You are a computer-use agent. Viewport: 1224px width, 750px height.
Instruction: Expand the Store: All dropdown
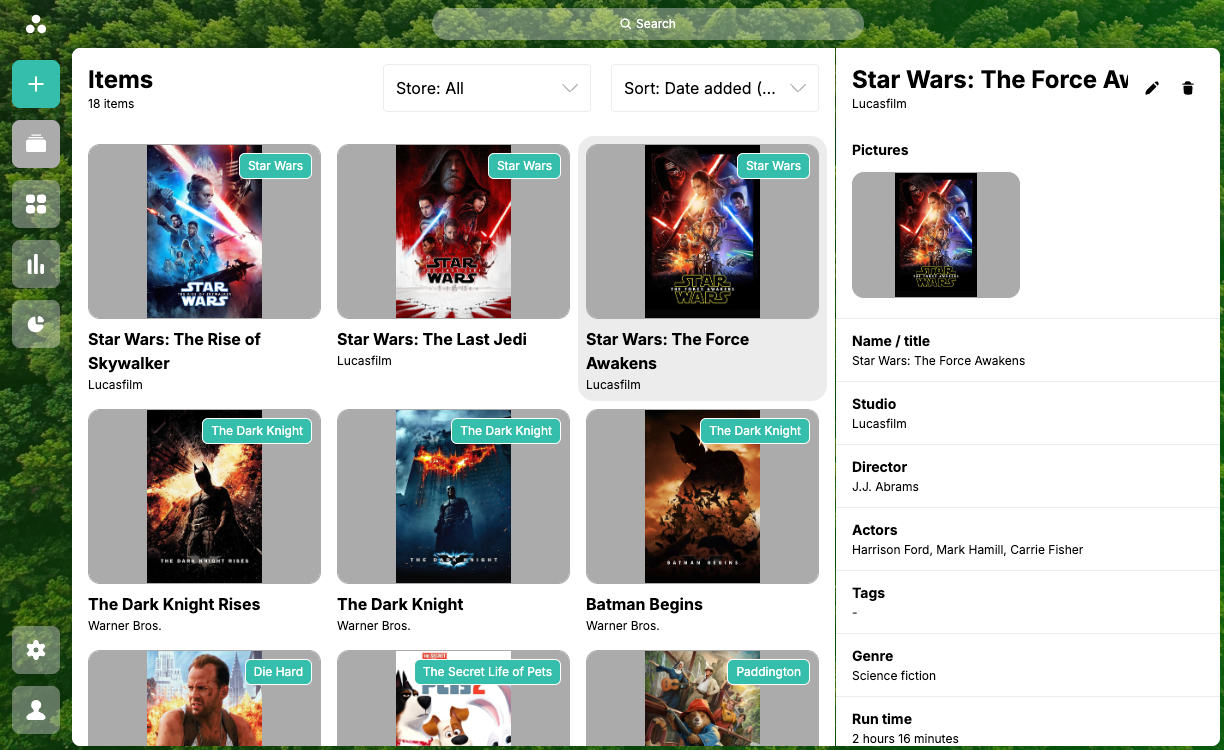coord(486,88)
